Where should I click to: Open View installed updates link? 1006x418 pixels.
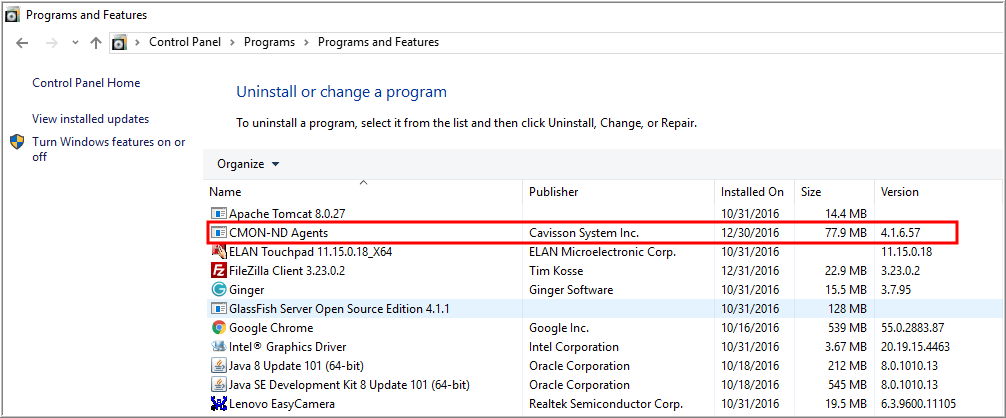(x=90, y=119)
